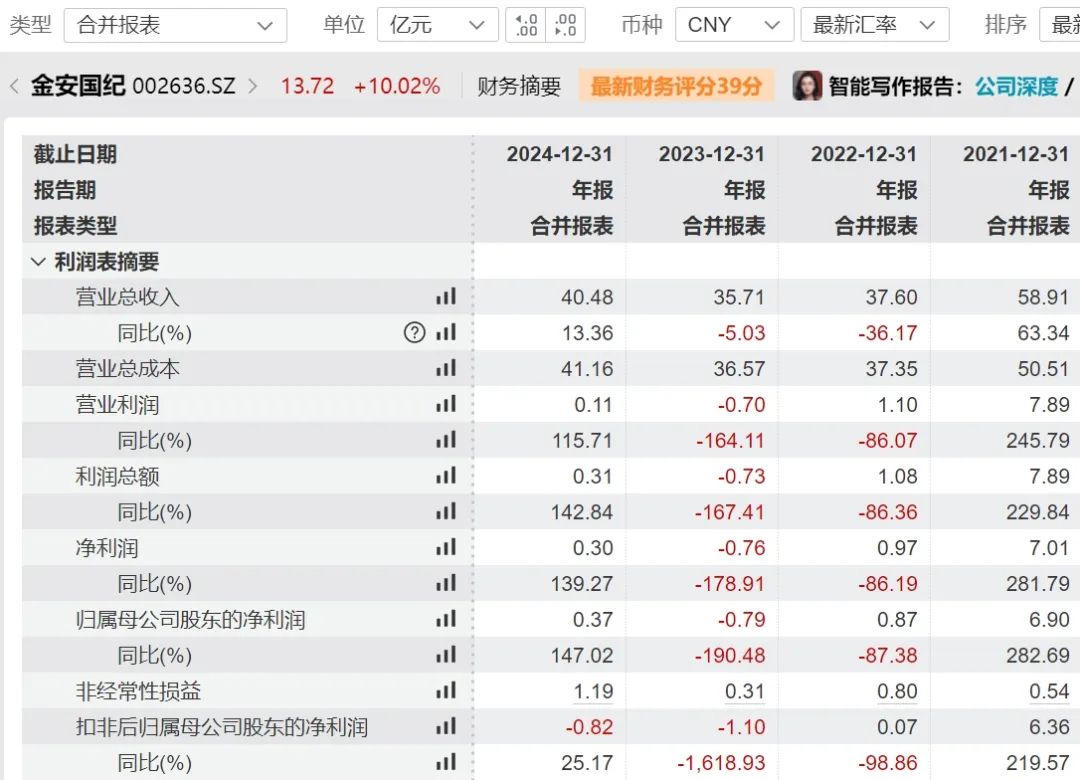
Task: Open chart icon for 营业利润 row
Action: [x=446, y=404]
